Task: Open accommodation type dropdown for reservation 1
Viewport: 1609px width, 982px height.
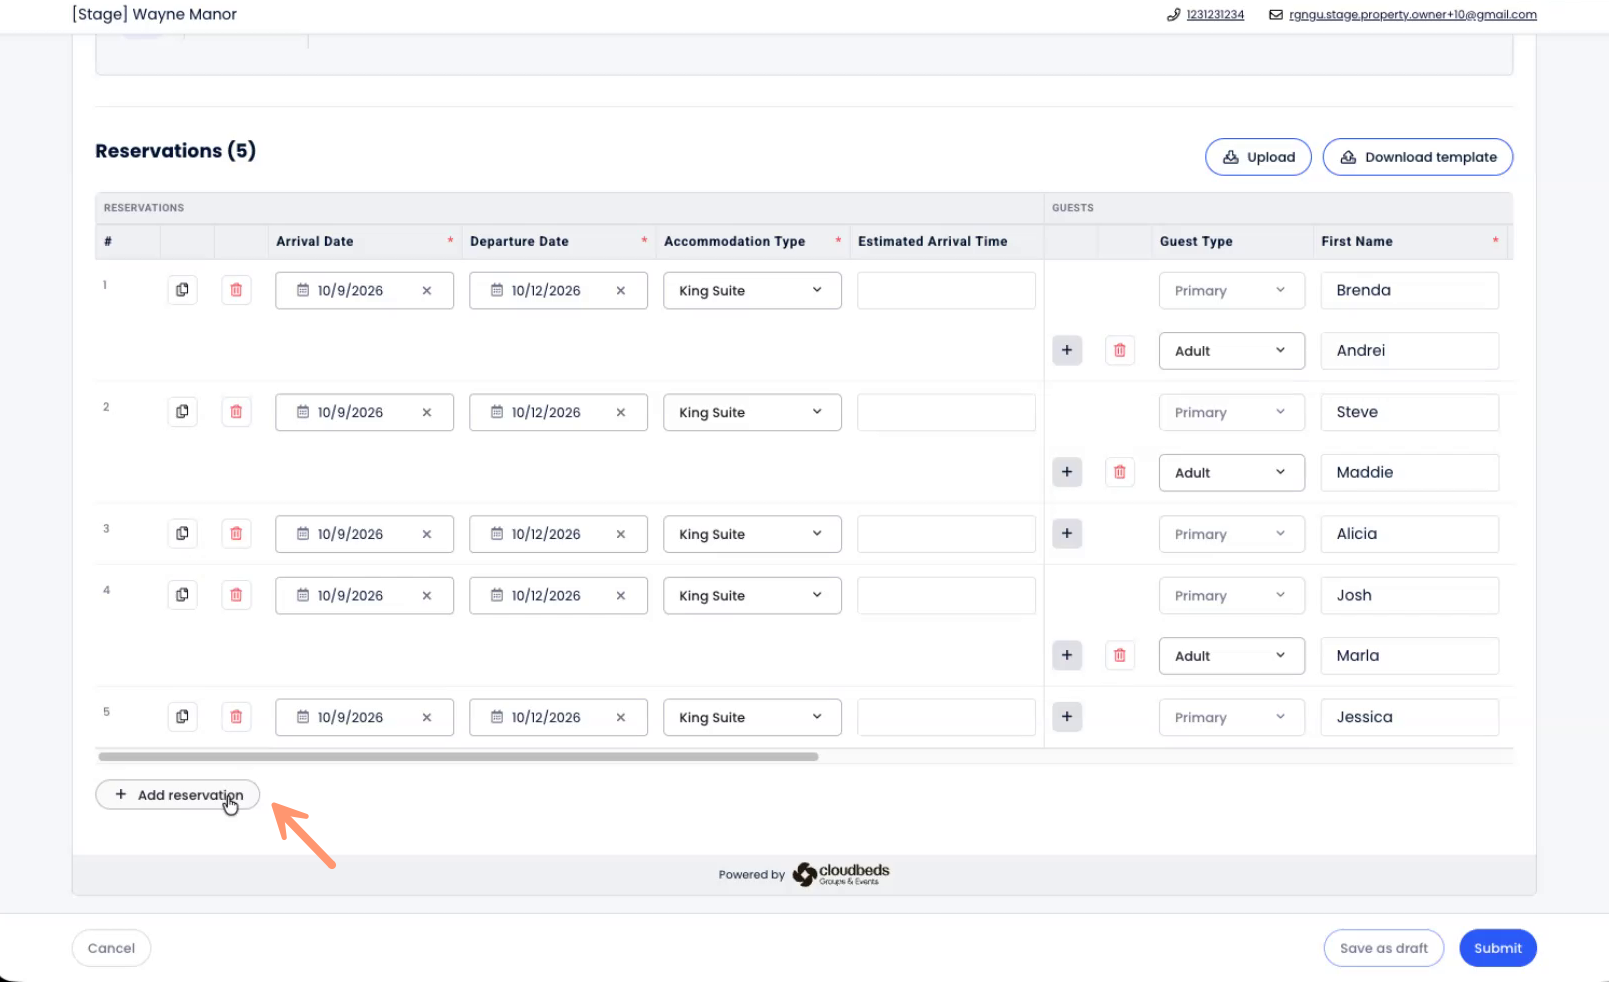Action: point(752,291)
